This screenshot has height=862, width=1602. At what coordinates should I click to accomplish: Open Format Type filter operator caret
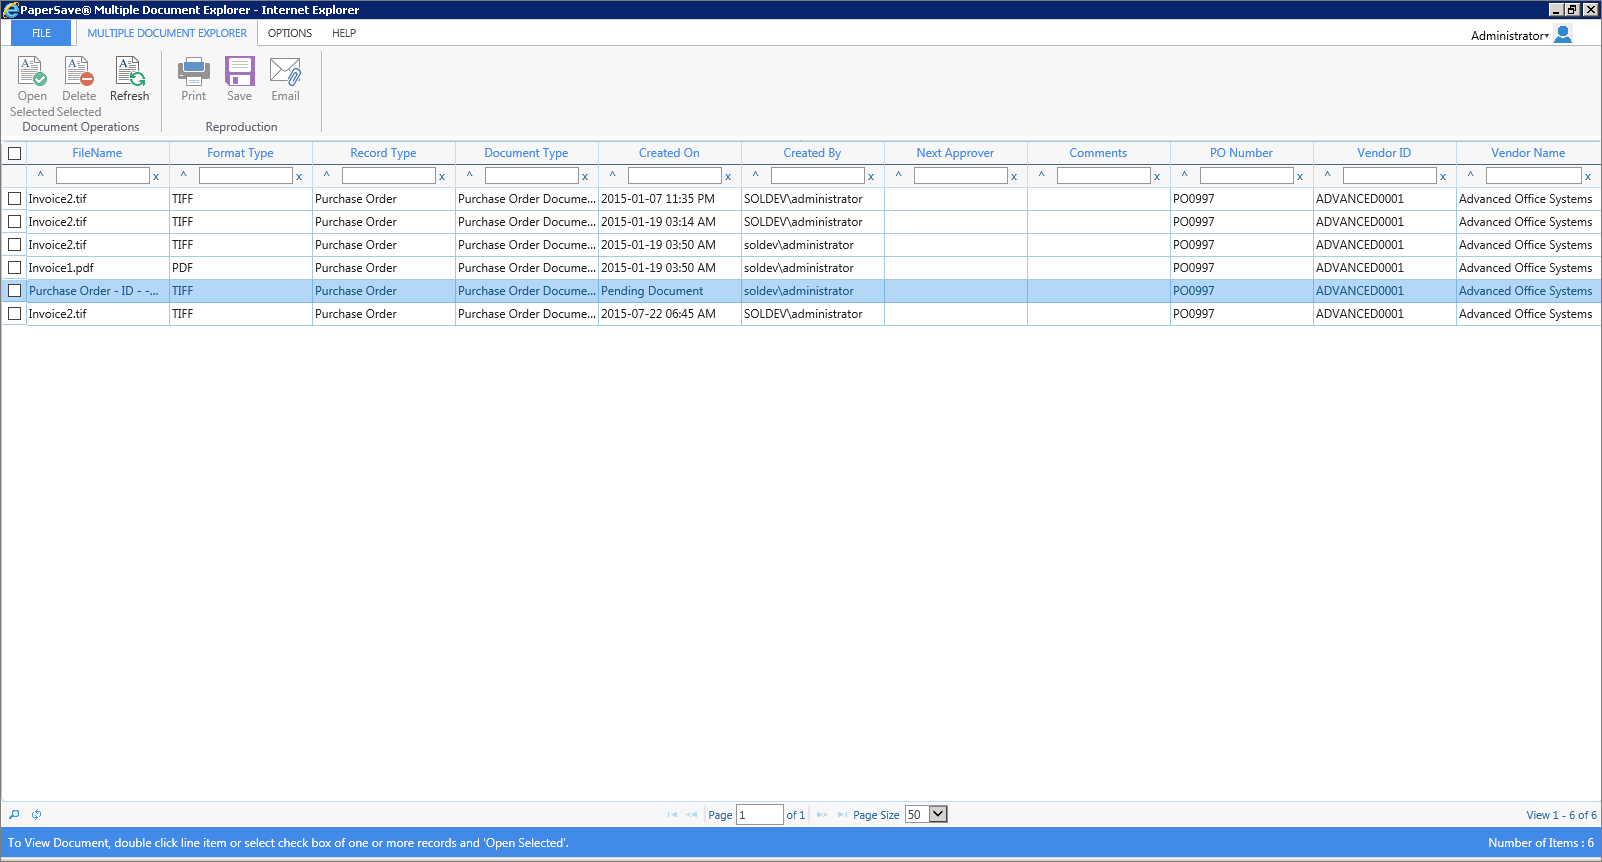[184, 175]
